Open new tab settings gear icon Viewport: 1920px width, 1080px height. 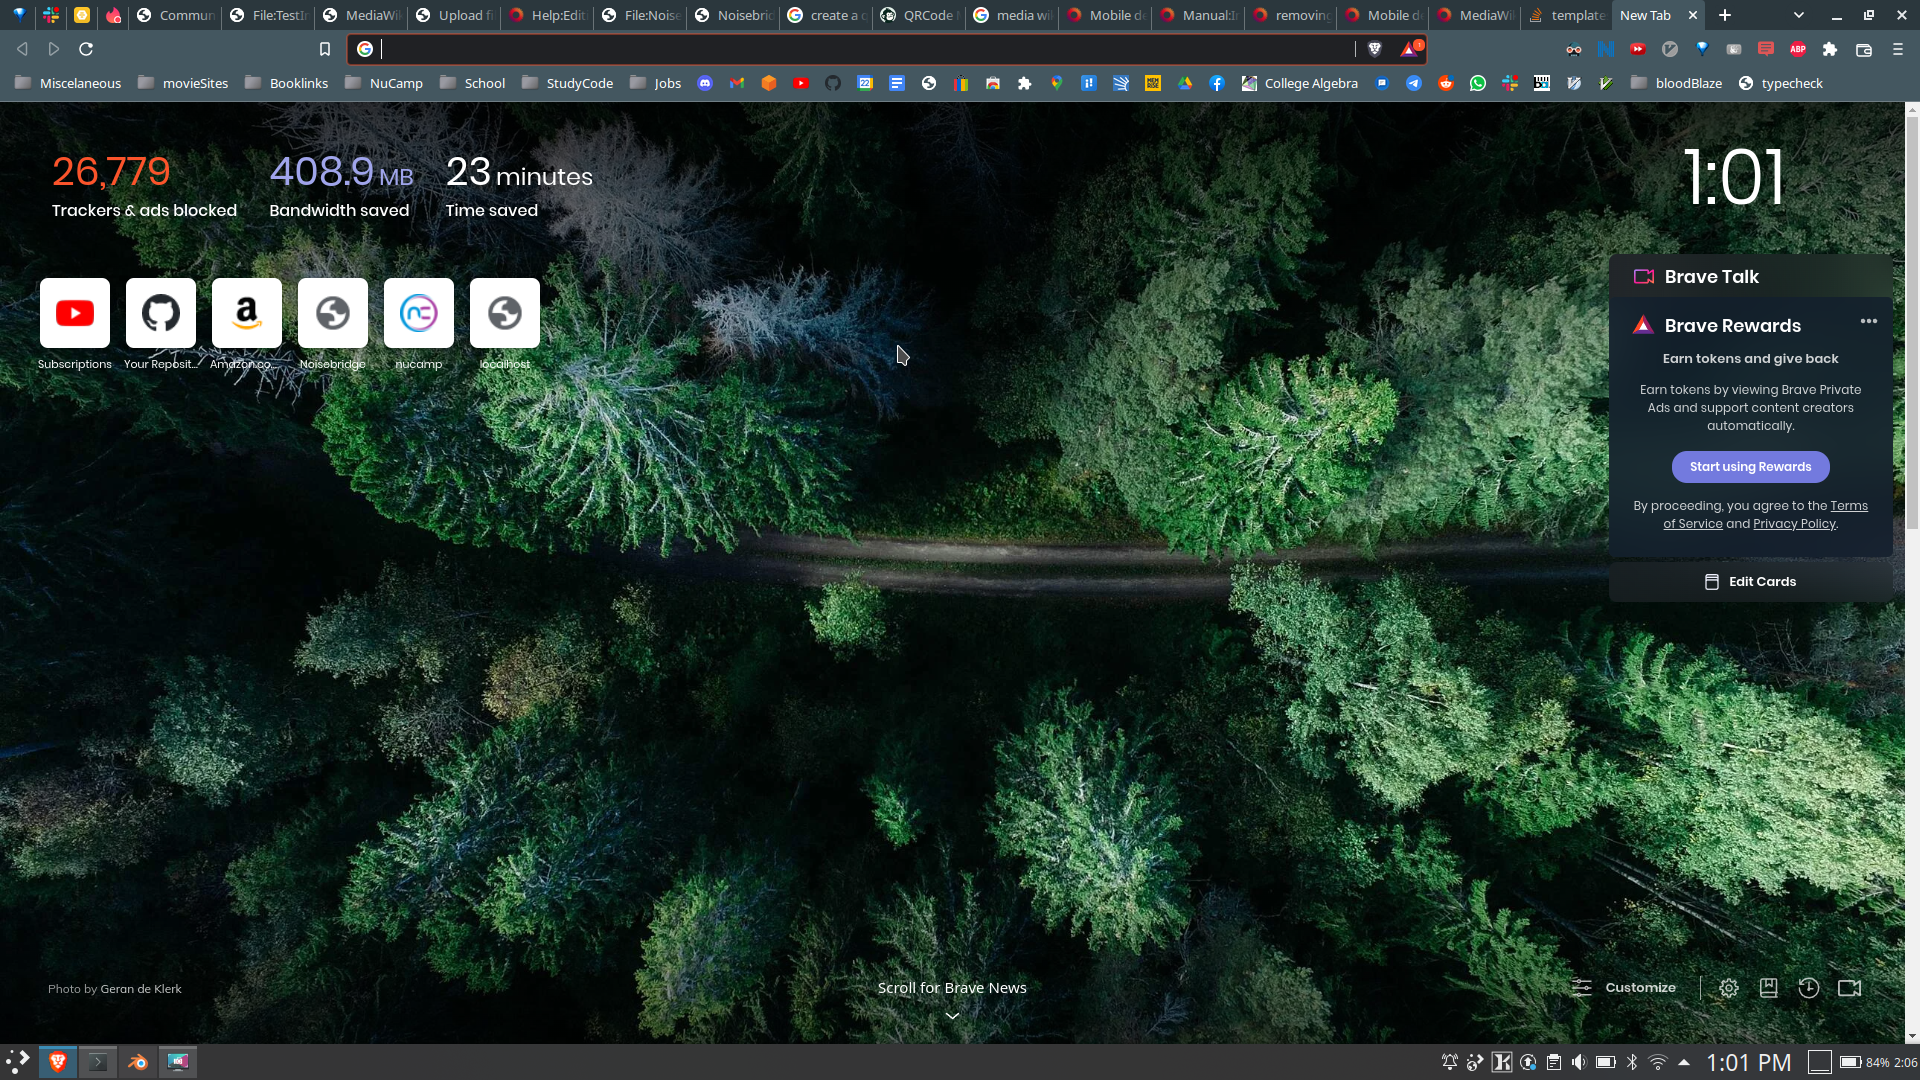[1728, 988]
